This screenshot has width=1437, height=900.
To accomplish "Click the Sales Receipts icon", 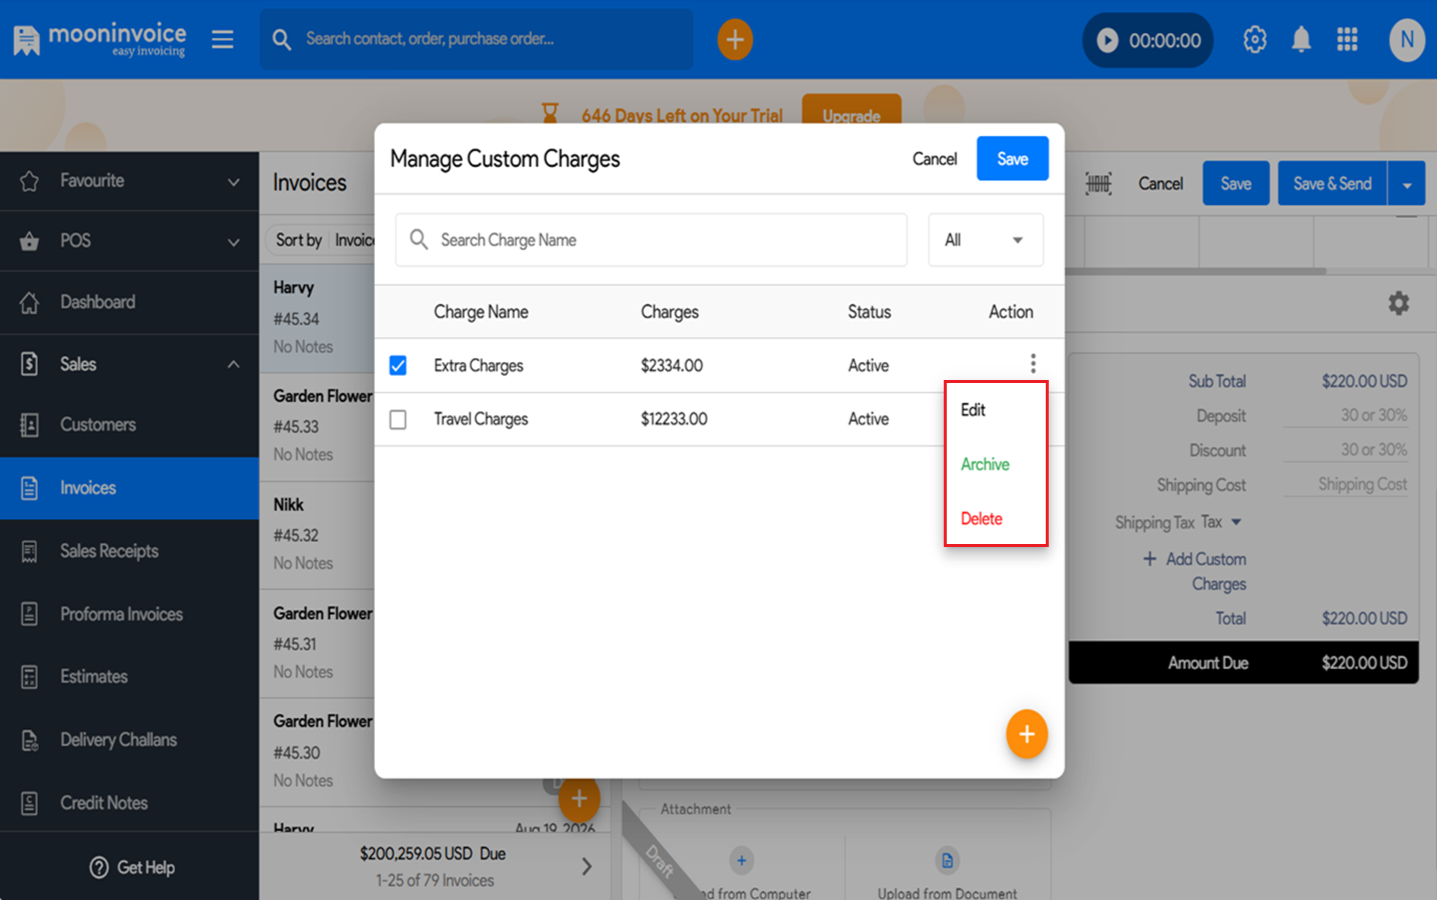I will pyautogui.click(x=29, y=551).
